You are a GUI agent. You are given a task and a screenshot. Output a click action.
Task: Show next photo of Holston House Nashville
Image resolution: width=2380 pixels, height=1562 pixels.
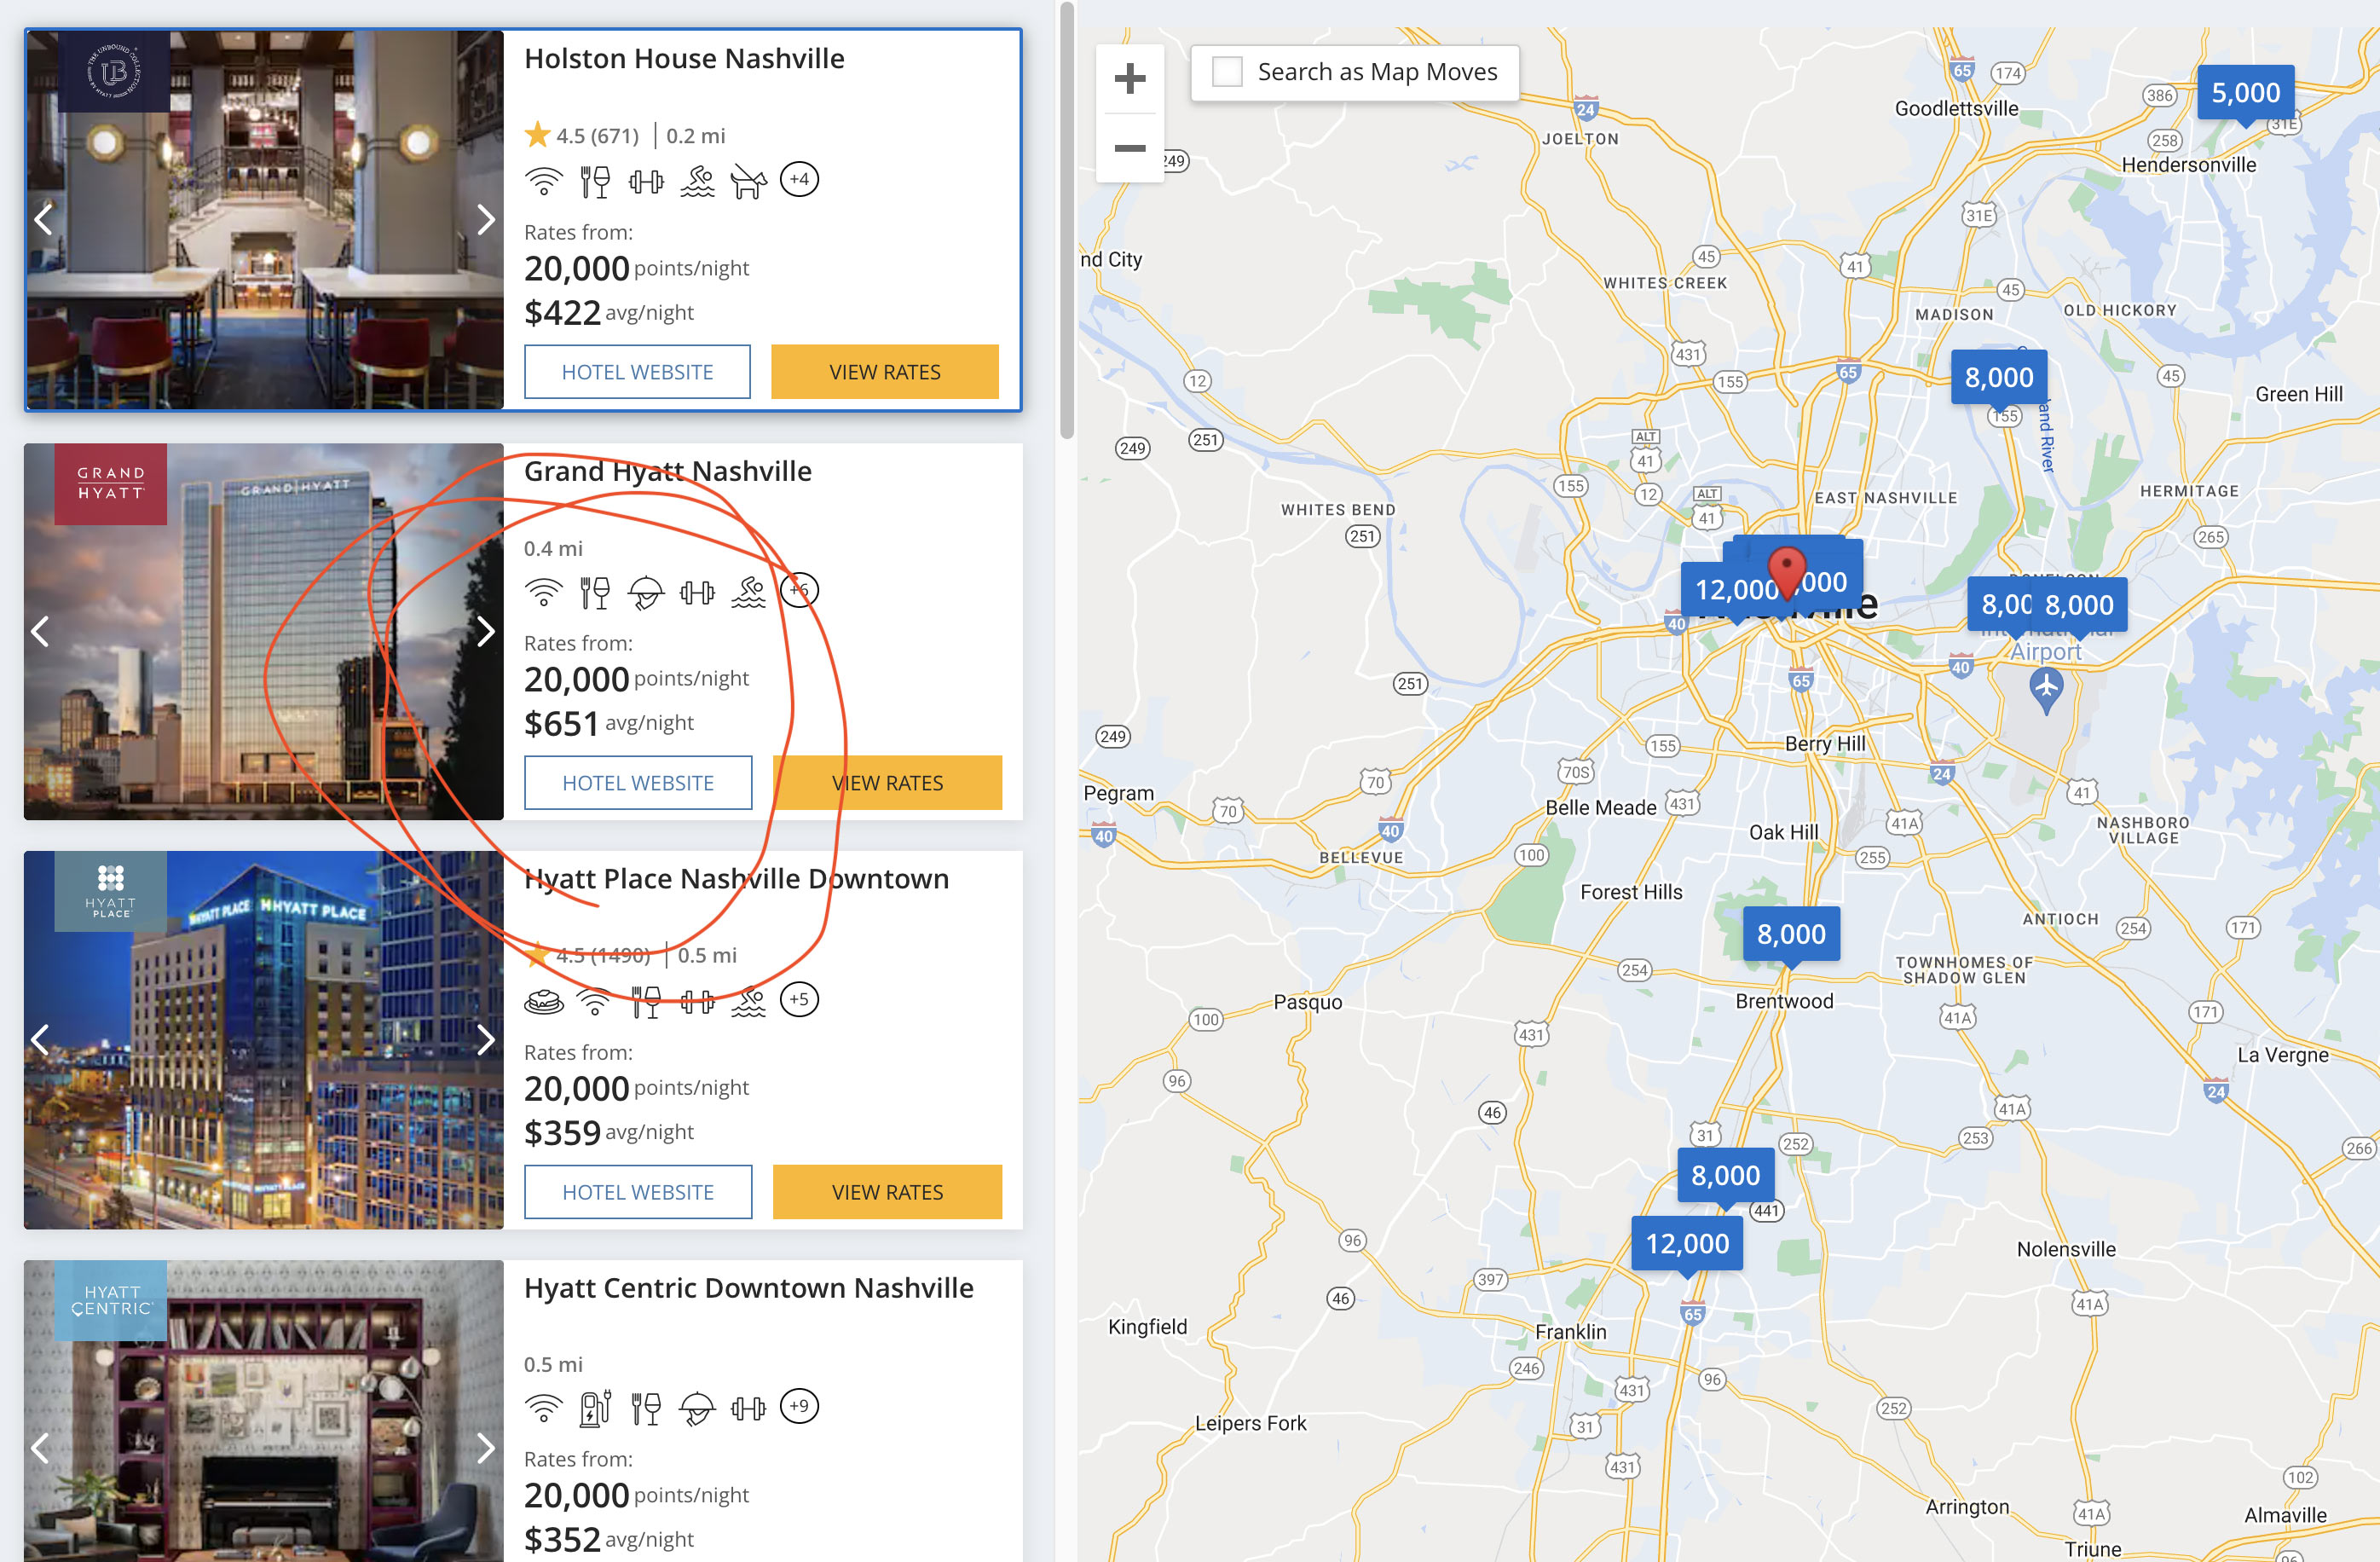click(x=485, y=219)
